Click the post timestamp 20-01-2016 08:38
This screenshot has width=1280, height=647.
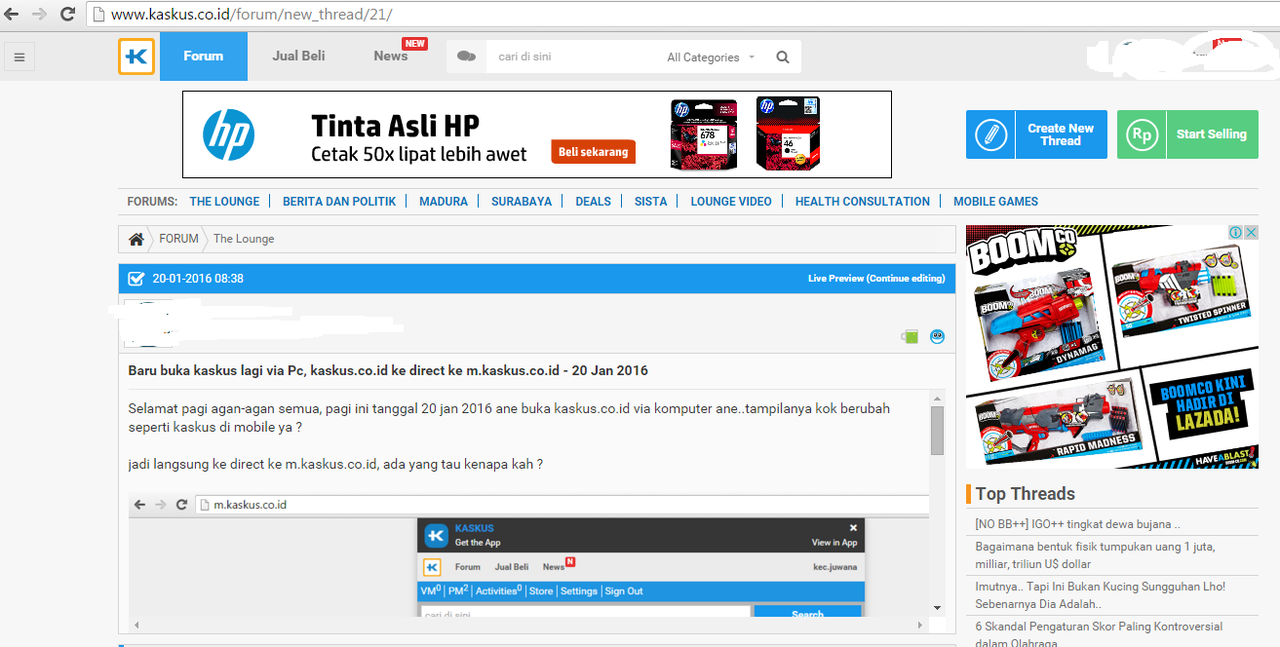tap(198, 278)
